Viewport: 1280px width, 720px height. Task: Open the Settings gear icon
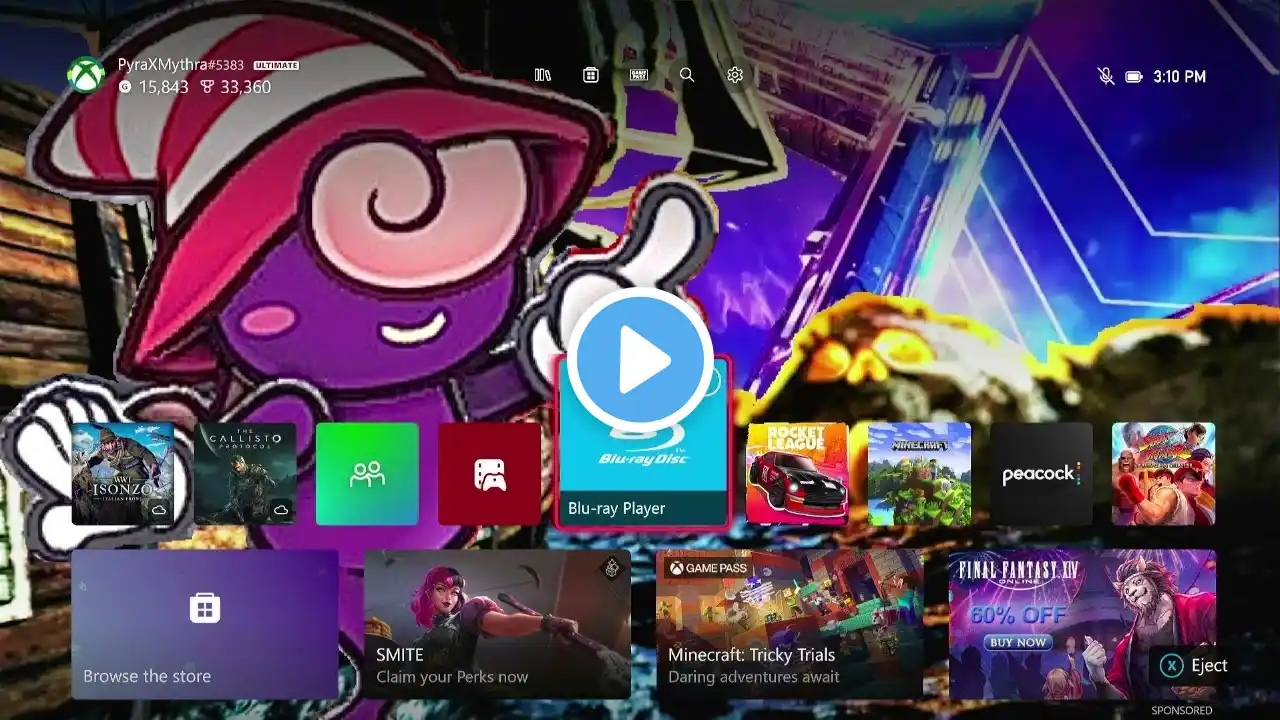735,75
